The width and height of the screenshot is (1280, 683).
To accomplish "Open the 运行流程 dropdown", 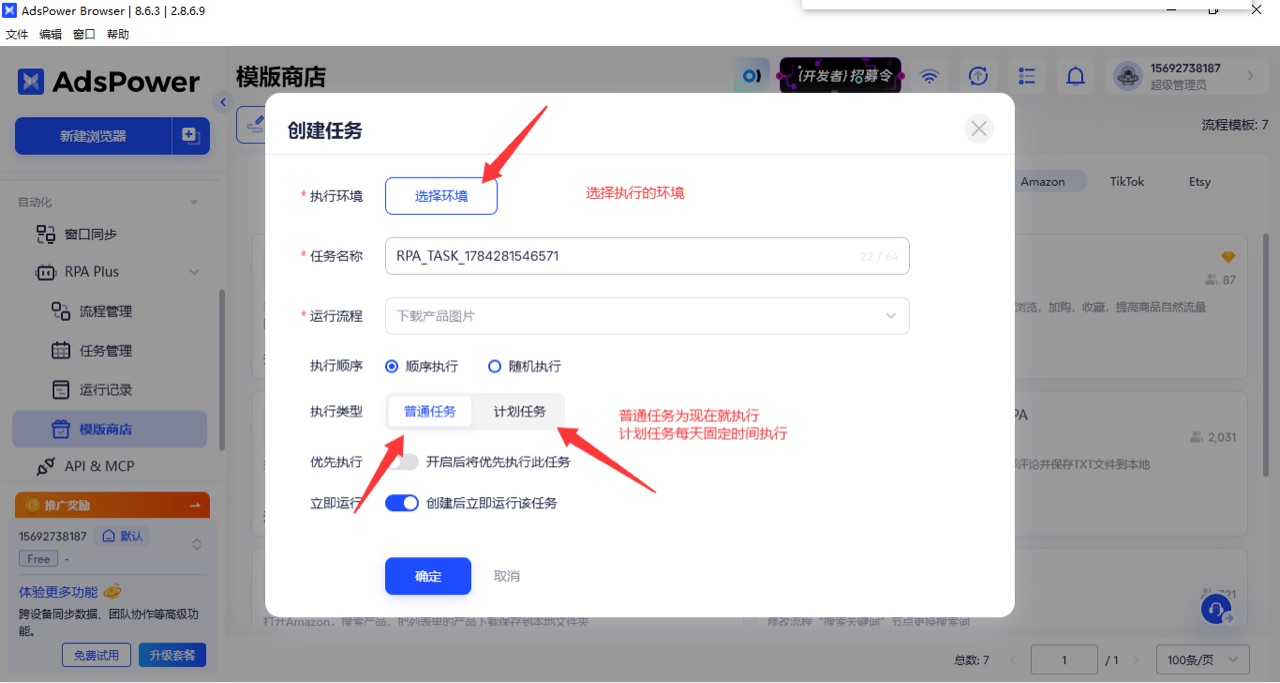I will click(647, 316).
